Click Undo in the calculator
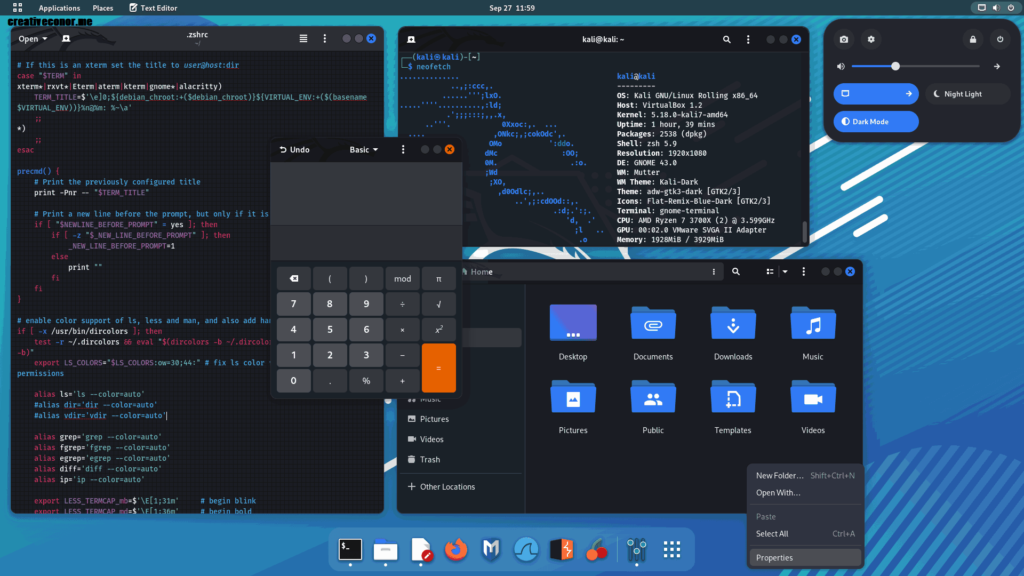 (295, 150)
